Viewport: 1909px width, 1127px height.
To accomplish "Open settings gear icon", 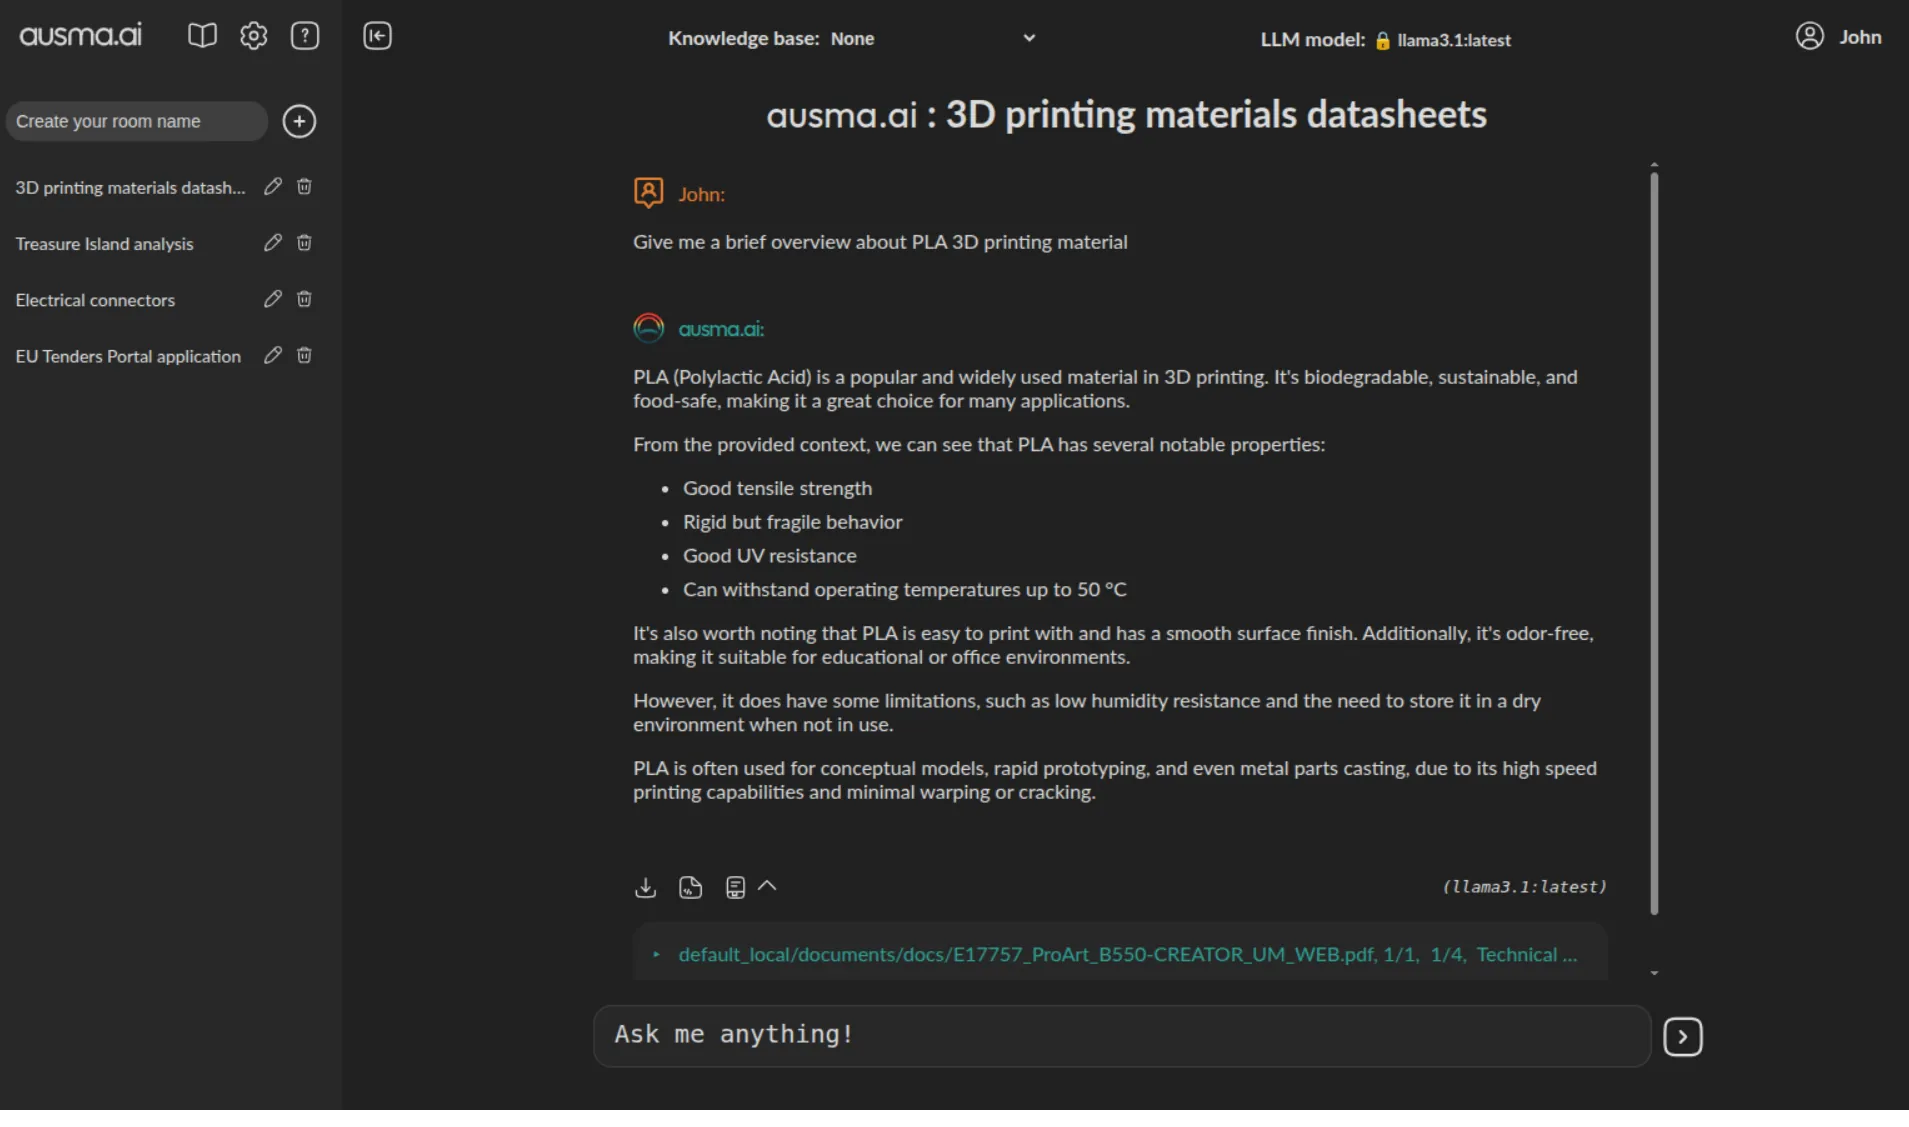I will coord(253,36).
